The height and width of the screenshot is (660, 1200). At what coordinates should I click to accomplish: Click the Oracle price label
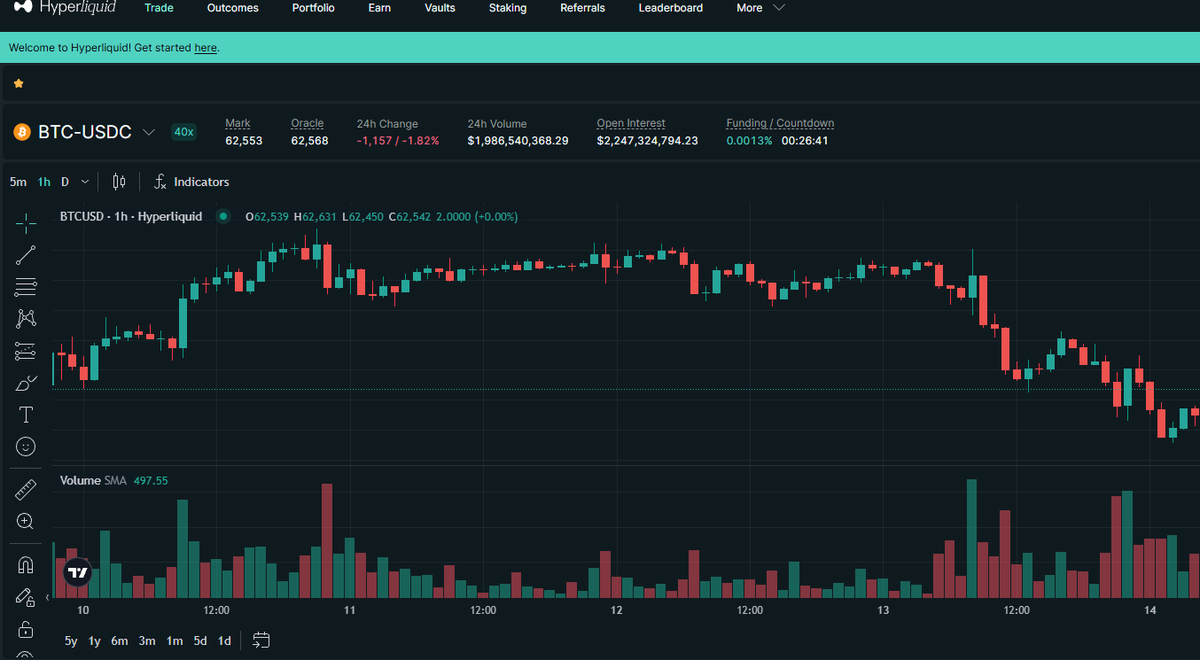(x=307, y=124)
